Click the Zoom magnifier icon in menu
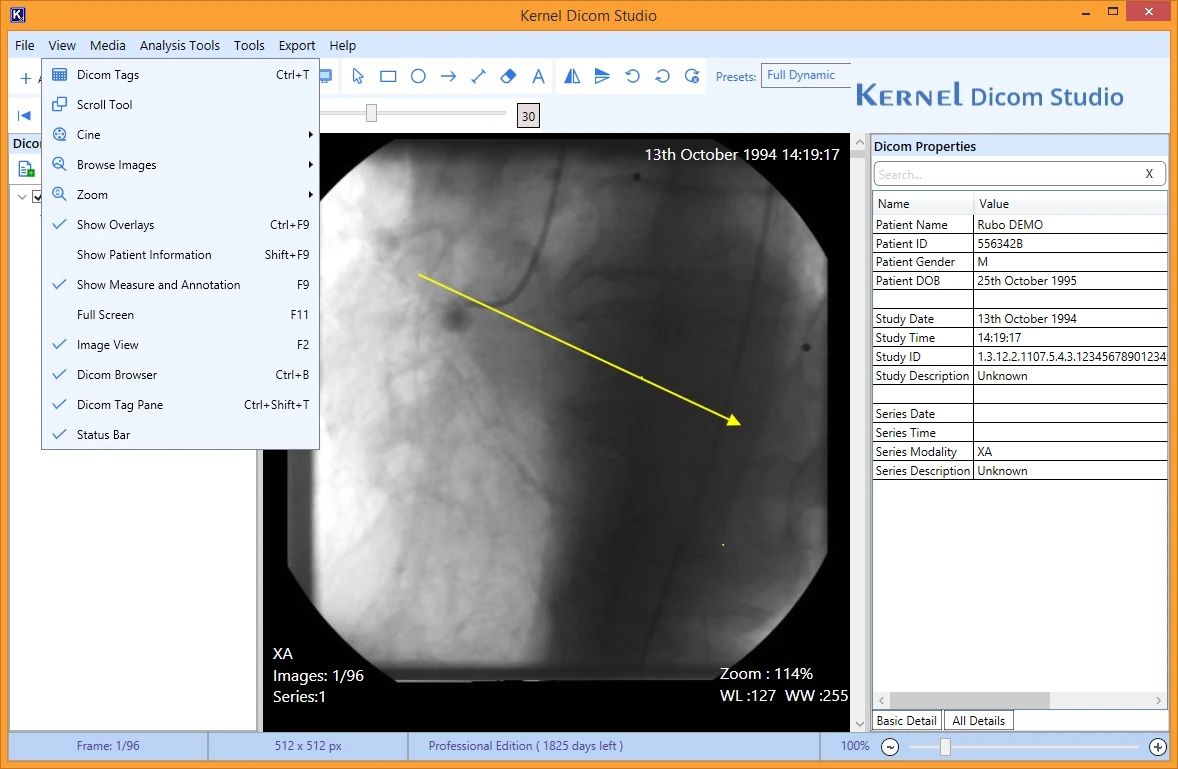The width and height of the screenshot is (1178, 769). [x=59, y=194]
